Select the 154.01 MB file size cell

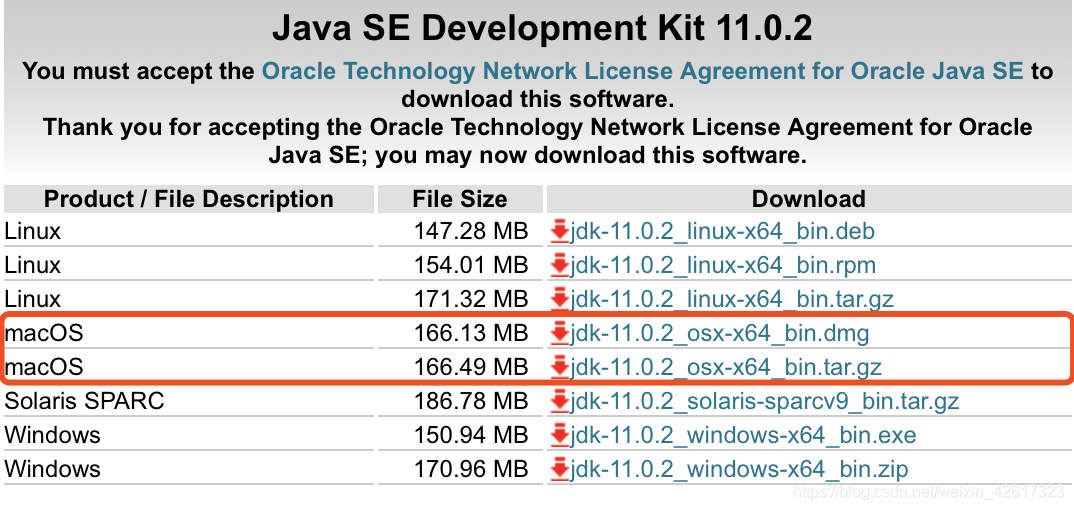point(460,265)
